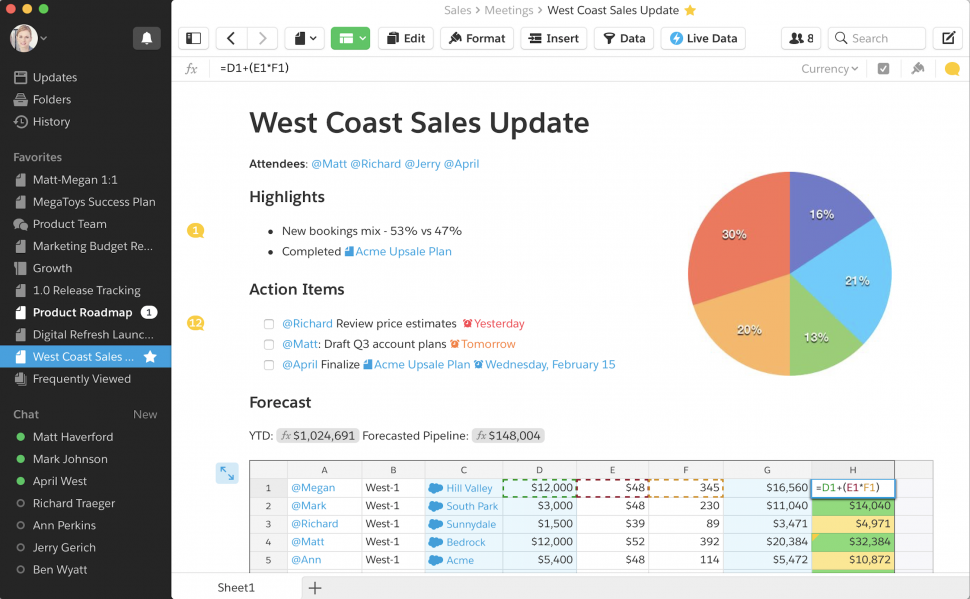Expand the spreadsheet with the blue arrows icon
The height and width of the screenshot is (599, 970).
(x=227, y=473)
